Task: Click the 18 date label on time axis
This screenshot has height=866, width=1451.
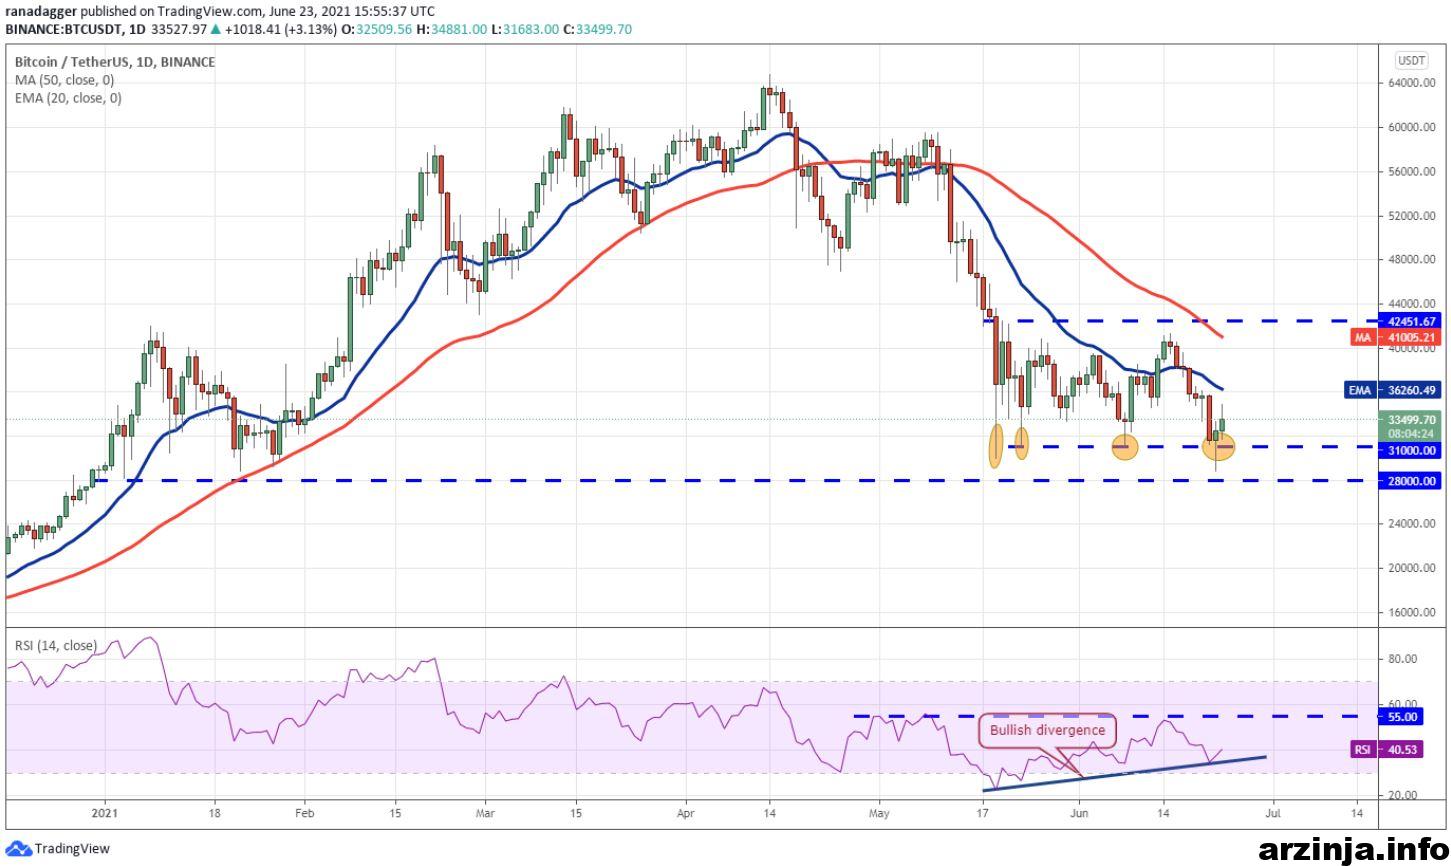Action: point(216,815)
